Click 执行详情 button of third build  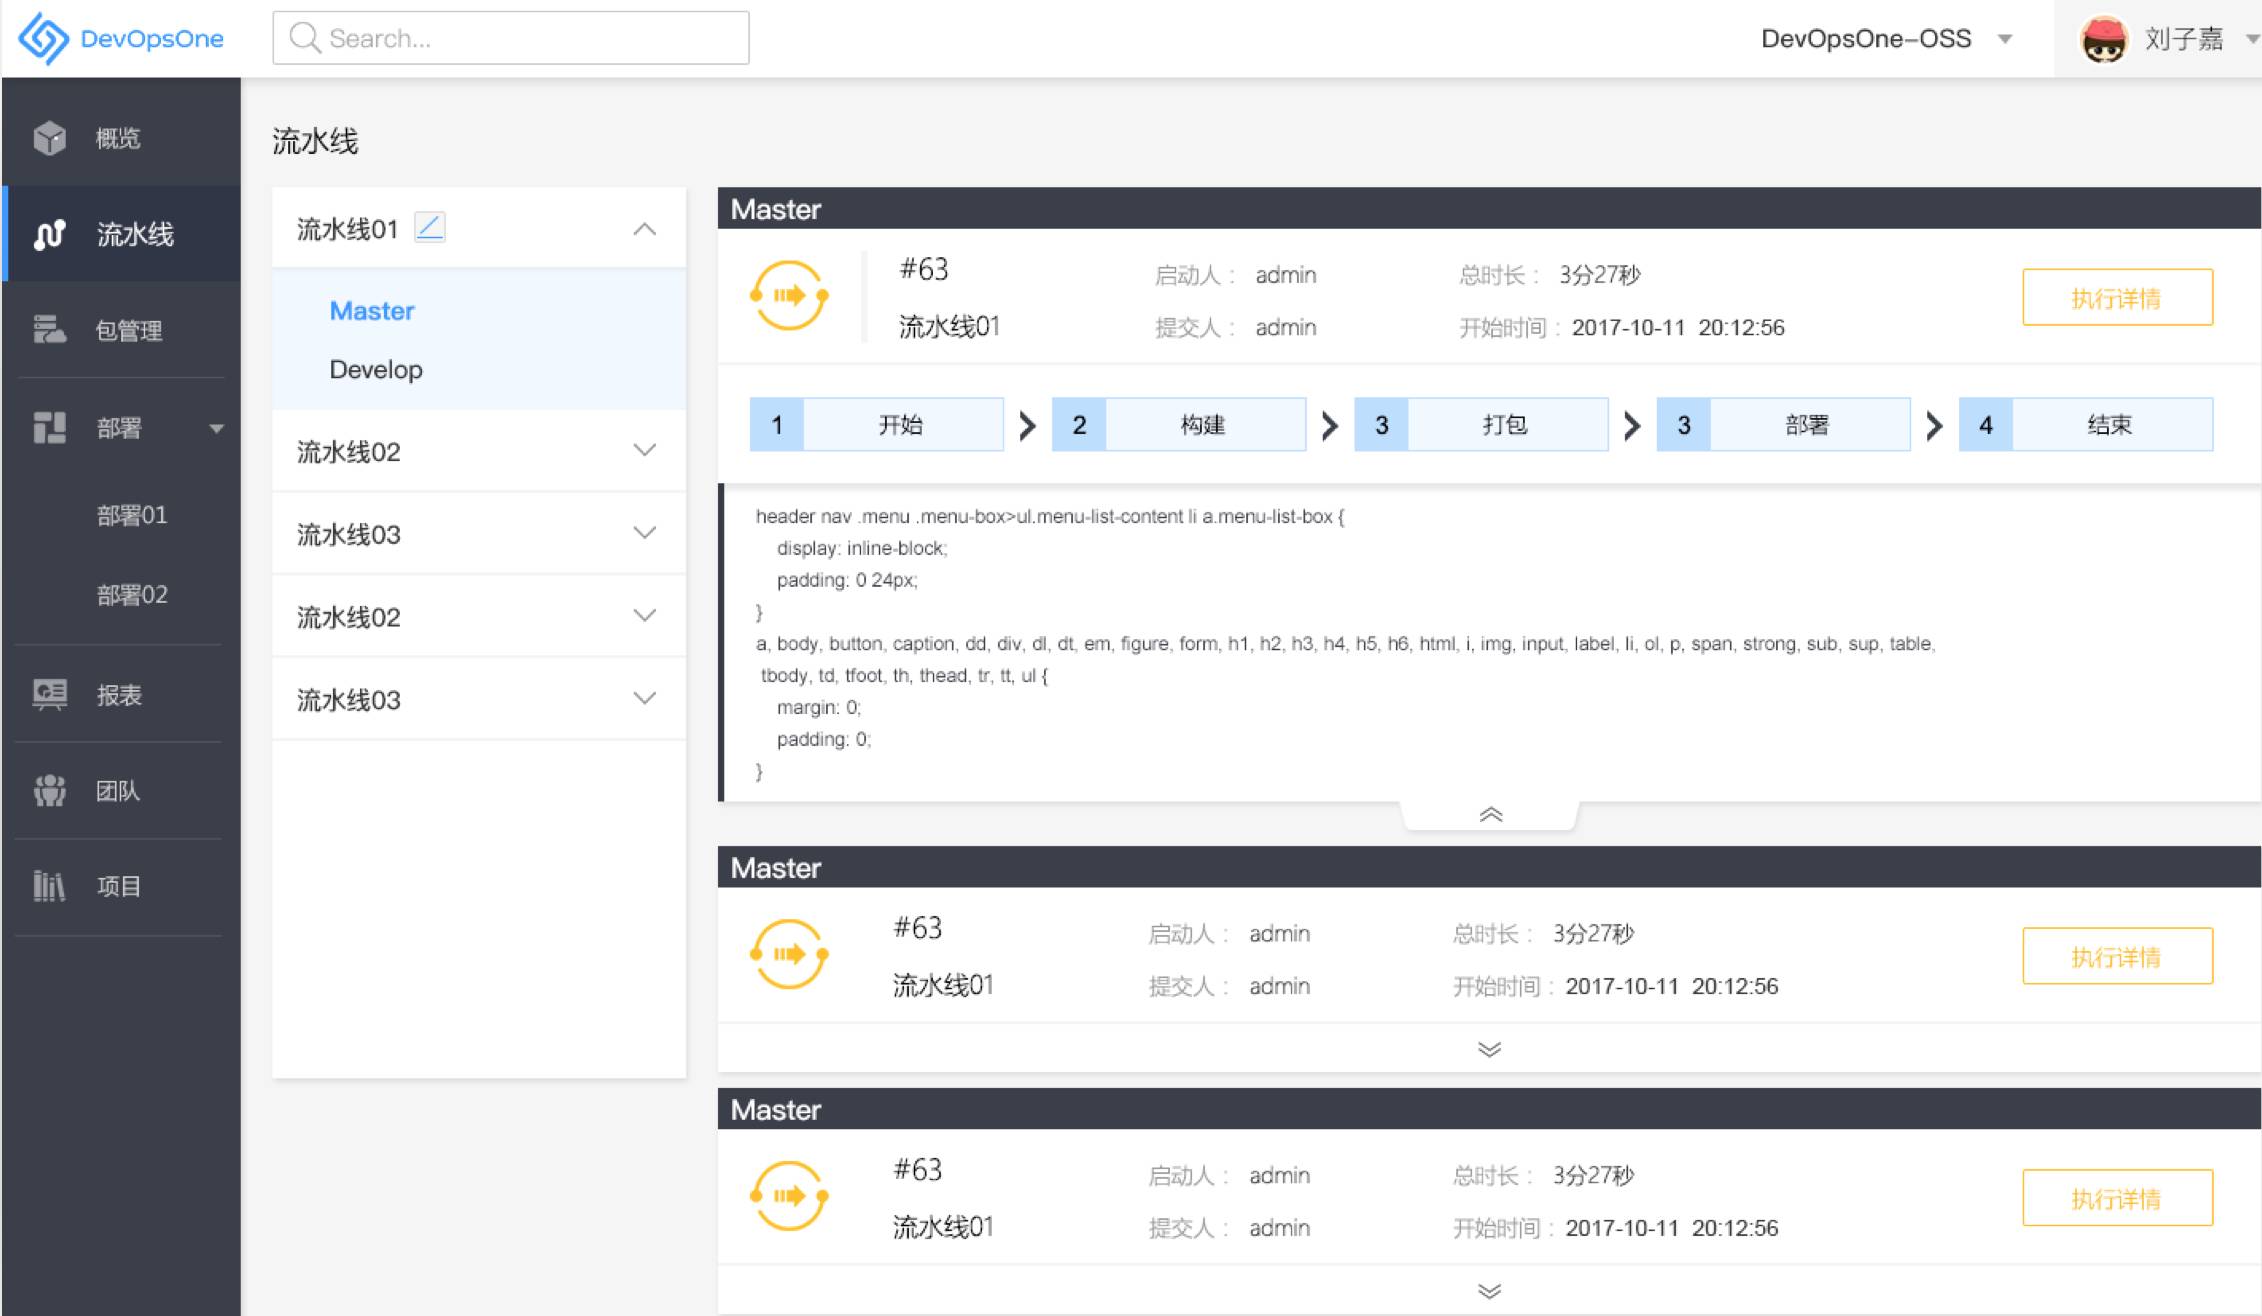2117,1198
